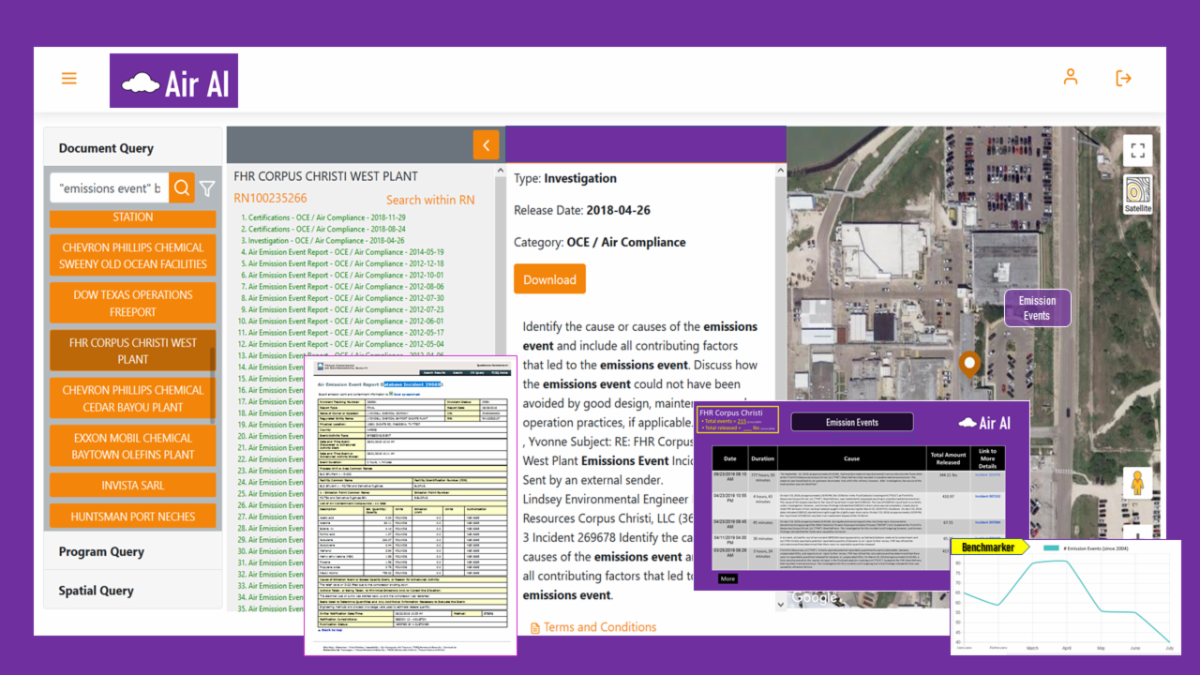Select FHR Corpus Christi West Plant facility

[133, 351]
